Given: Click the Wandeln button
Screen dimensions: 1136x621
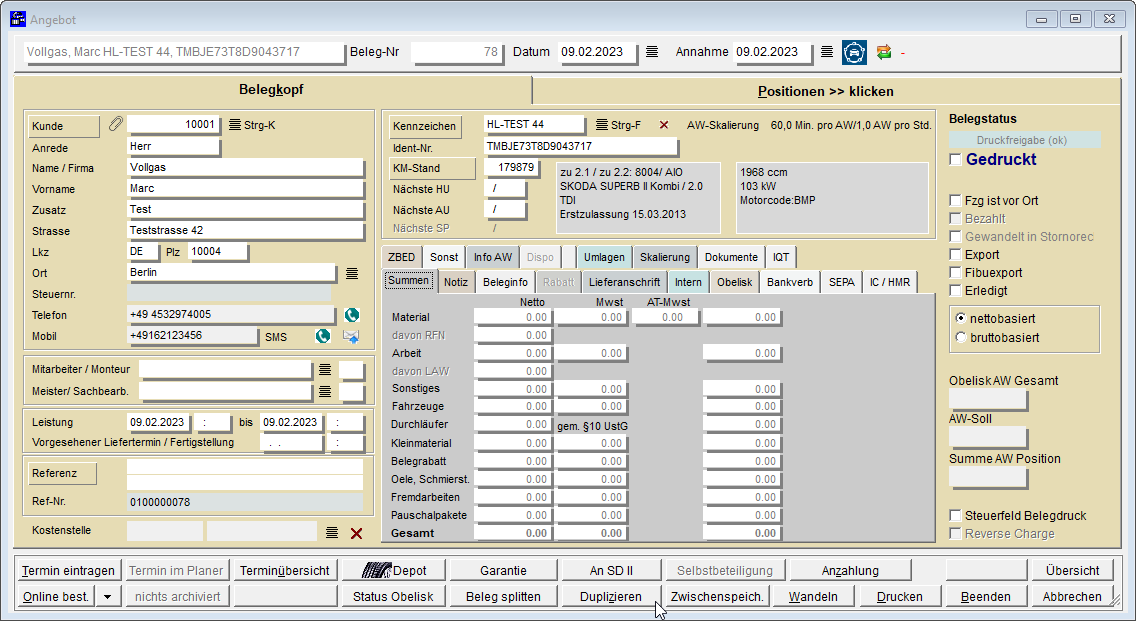Looking at the screenshot, I should tap(813, 596).
